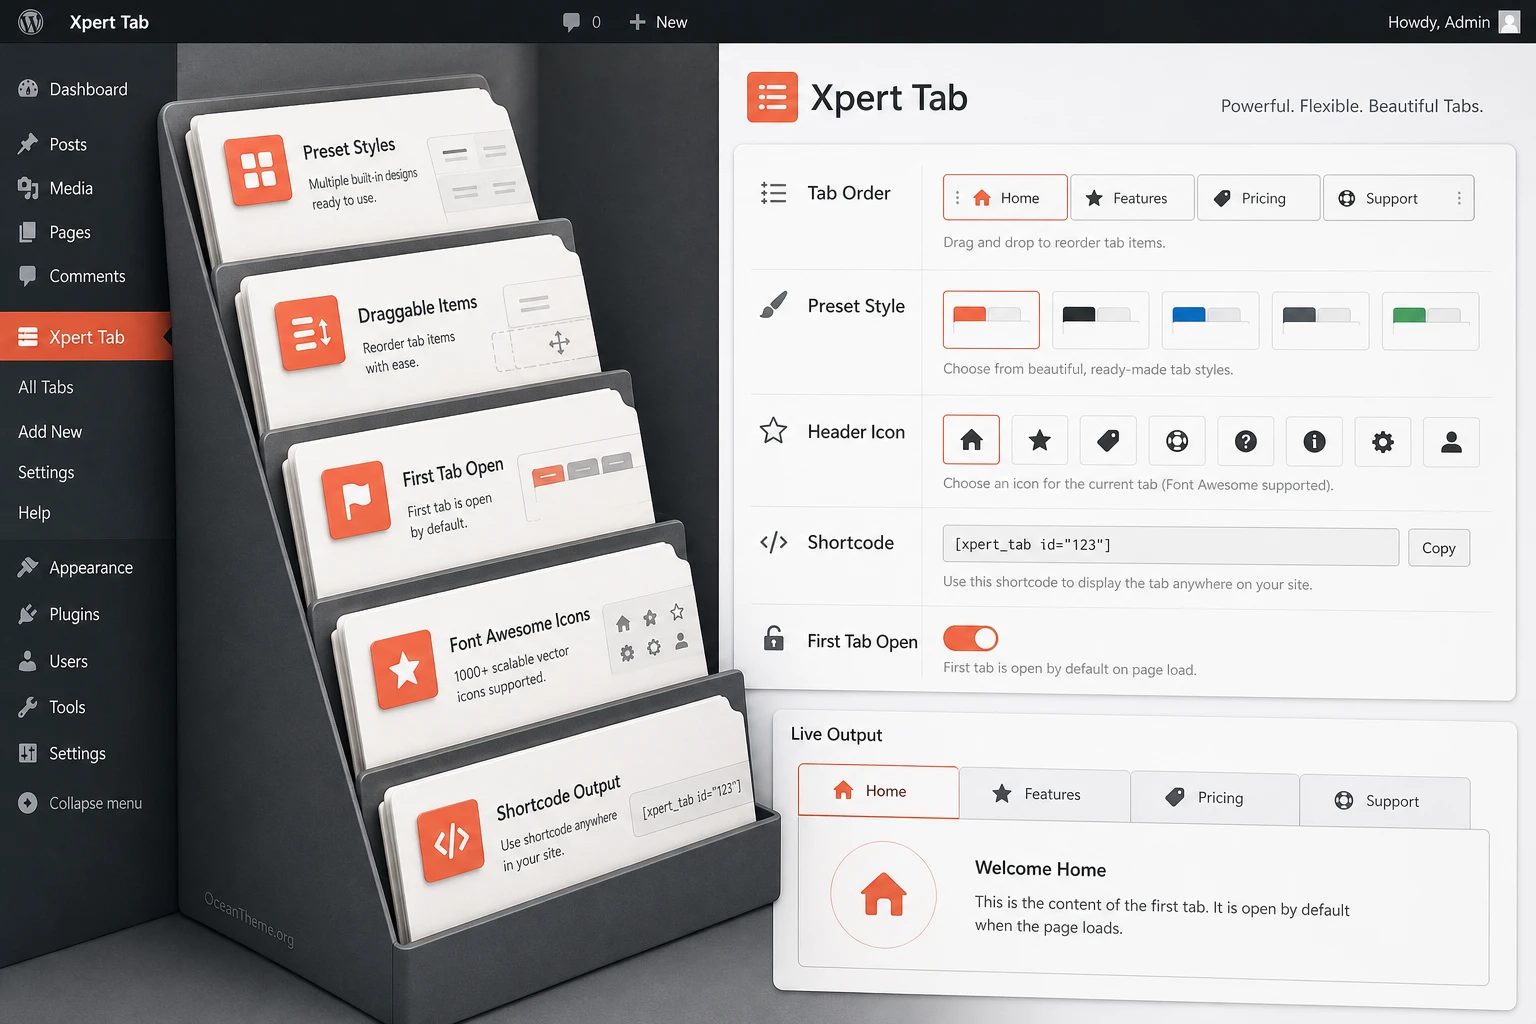Switch to Features tab in Live Output

1045,795
